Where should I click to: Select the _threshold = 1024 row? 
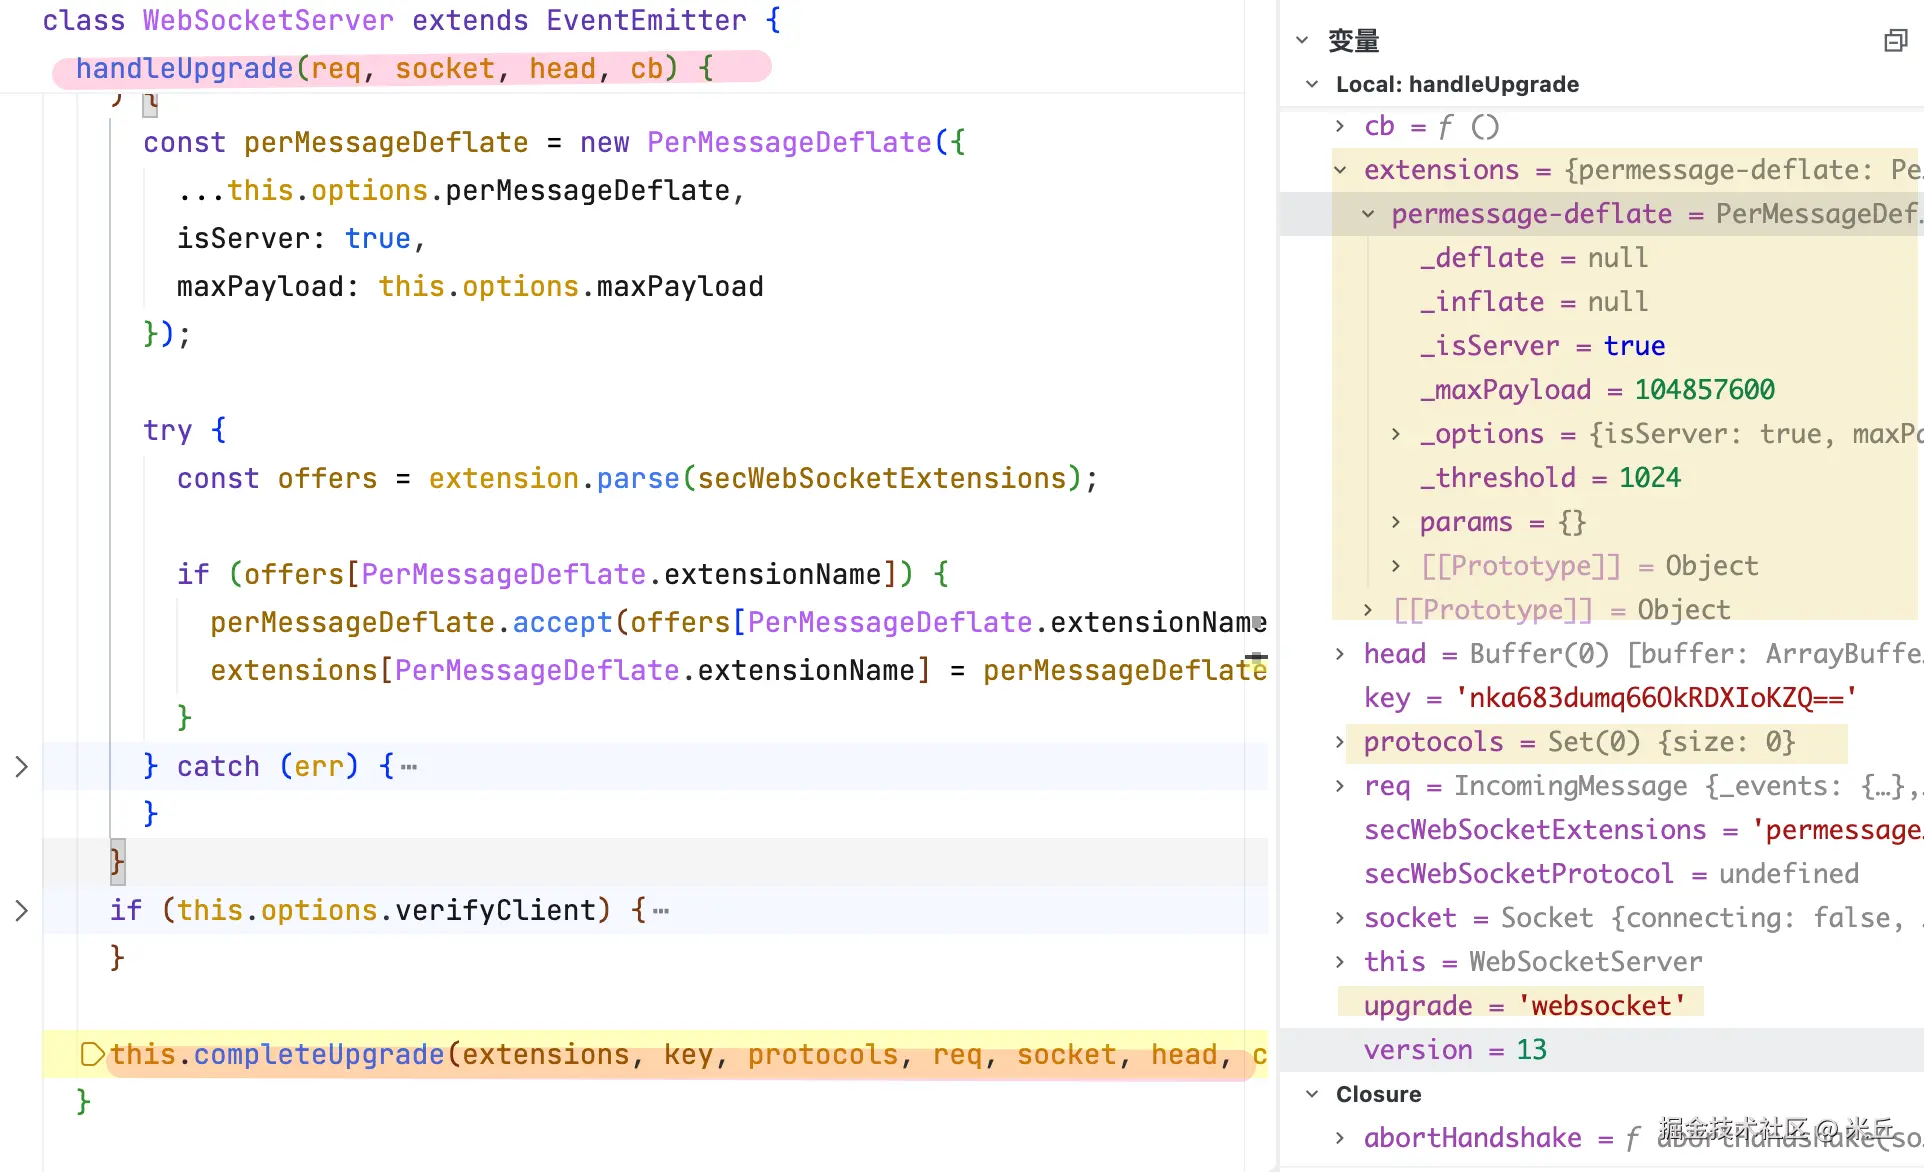click(x=1602, y=478)
